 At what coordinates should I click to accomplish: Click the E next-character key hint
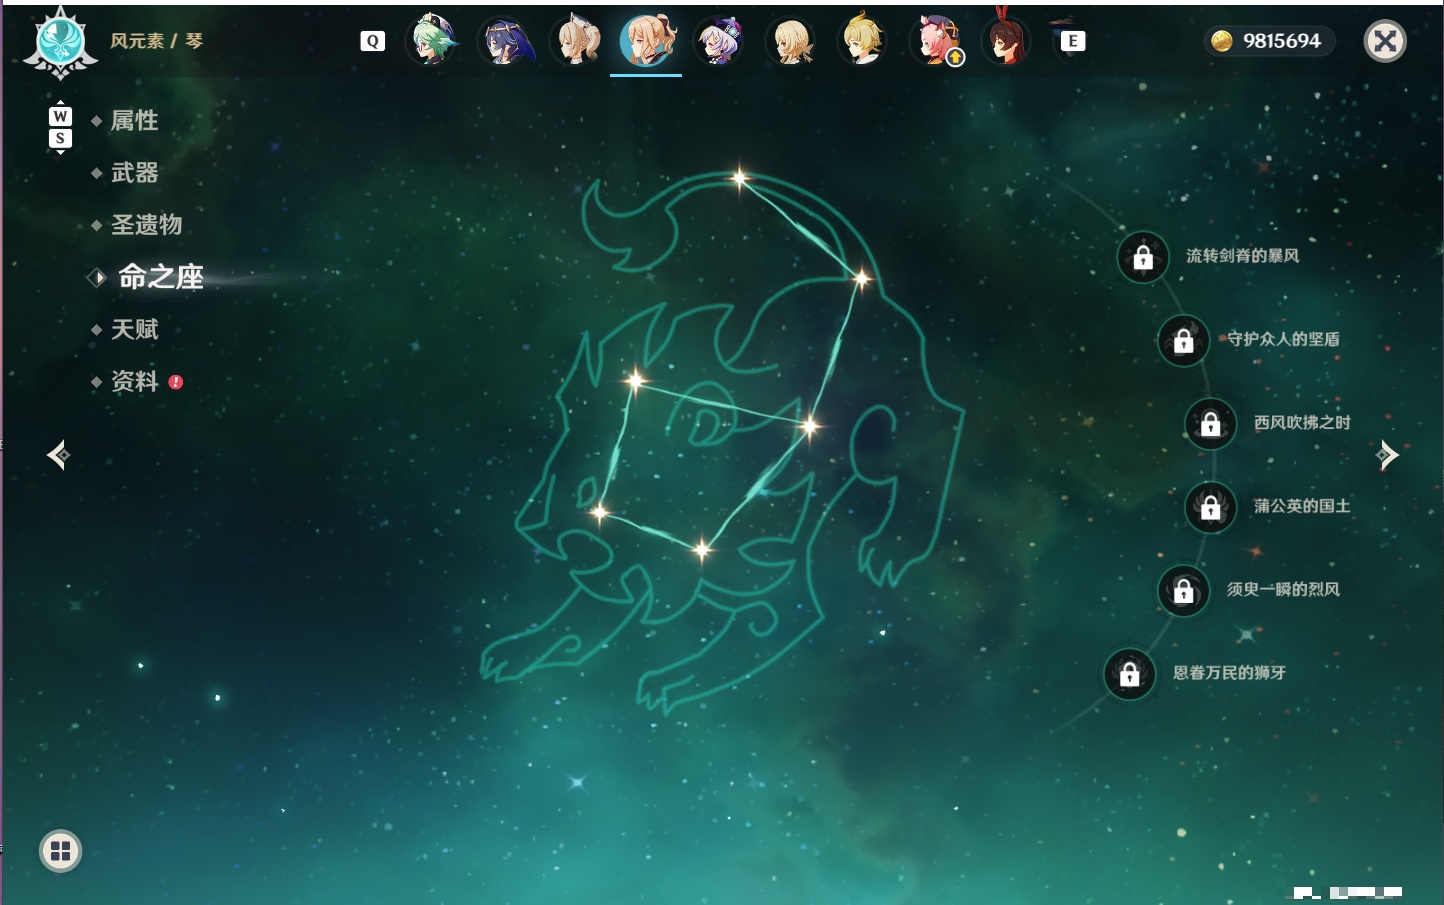coord(1072,41)
